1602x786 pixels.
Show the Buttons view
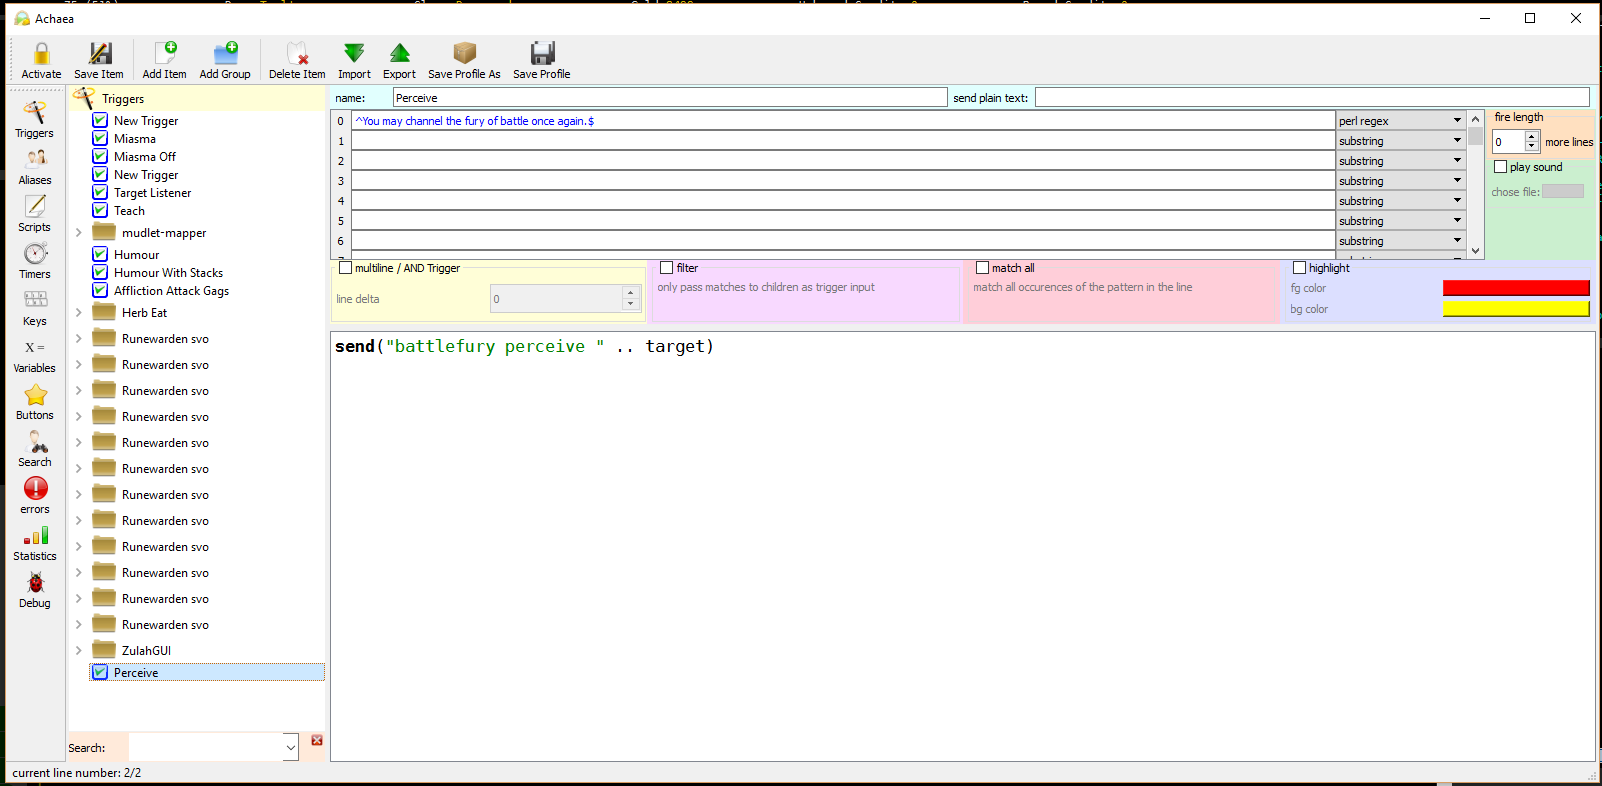click(x=35, y=402)
